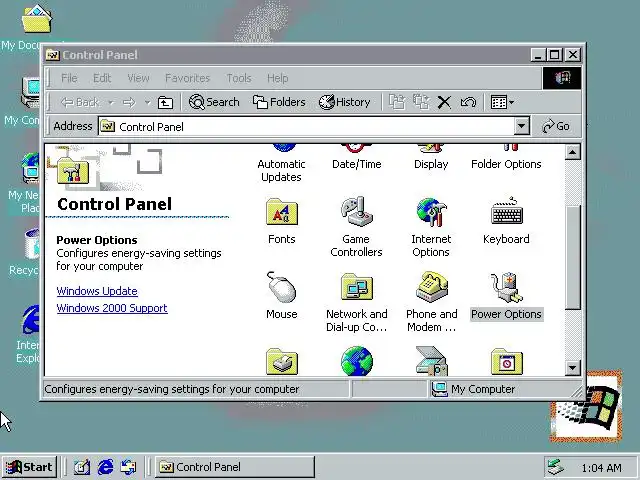Select the Date/Time label
The height and width of the screenshot is (480, 640).
pos(356,164)
